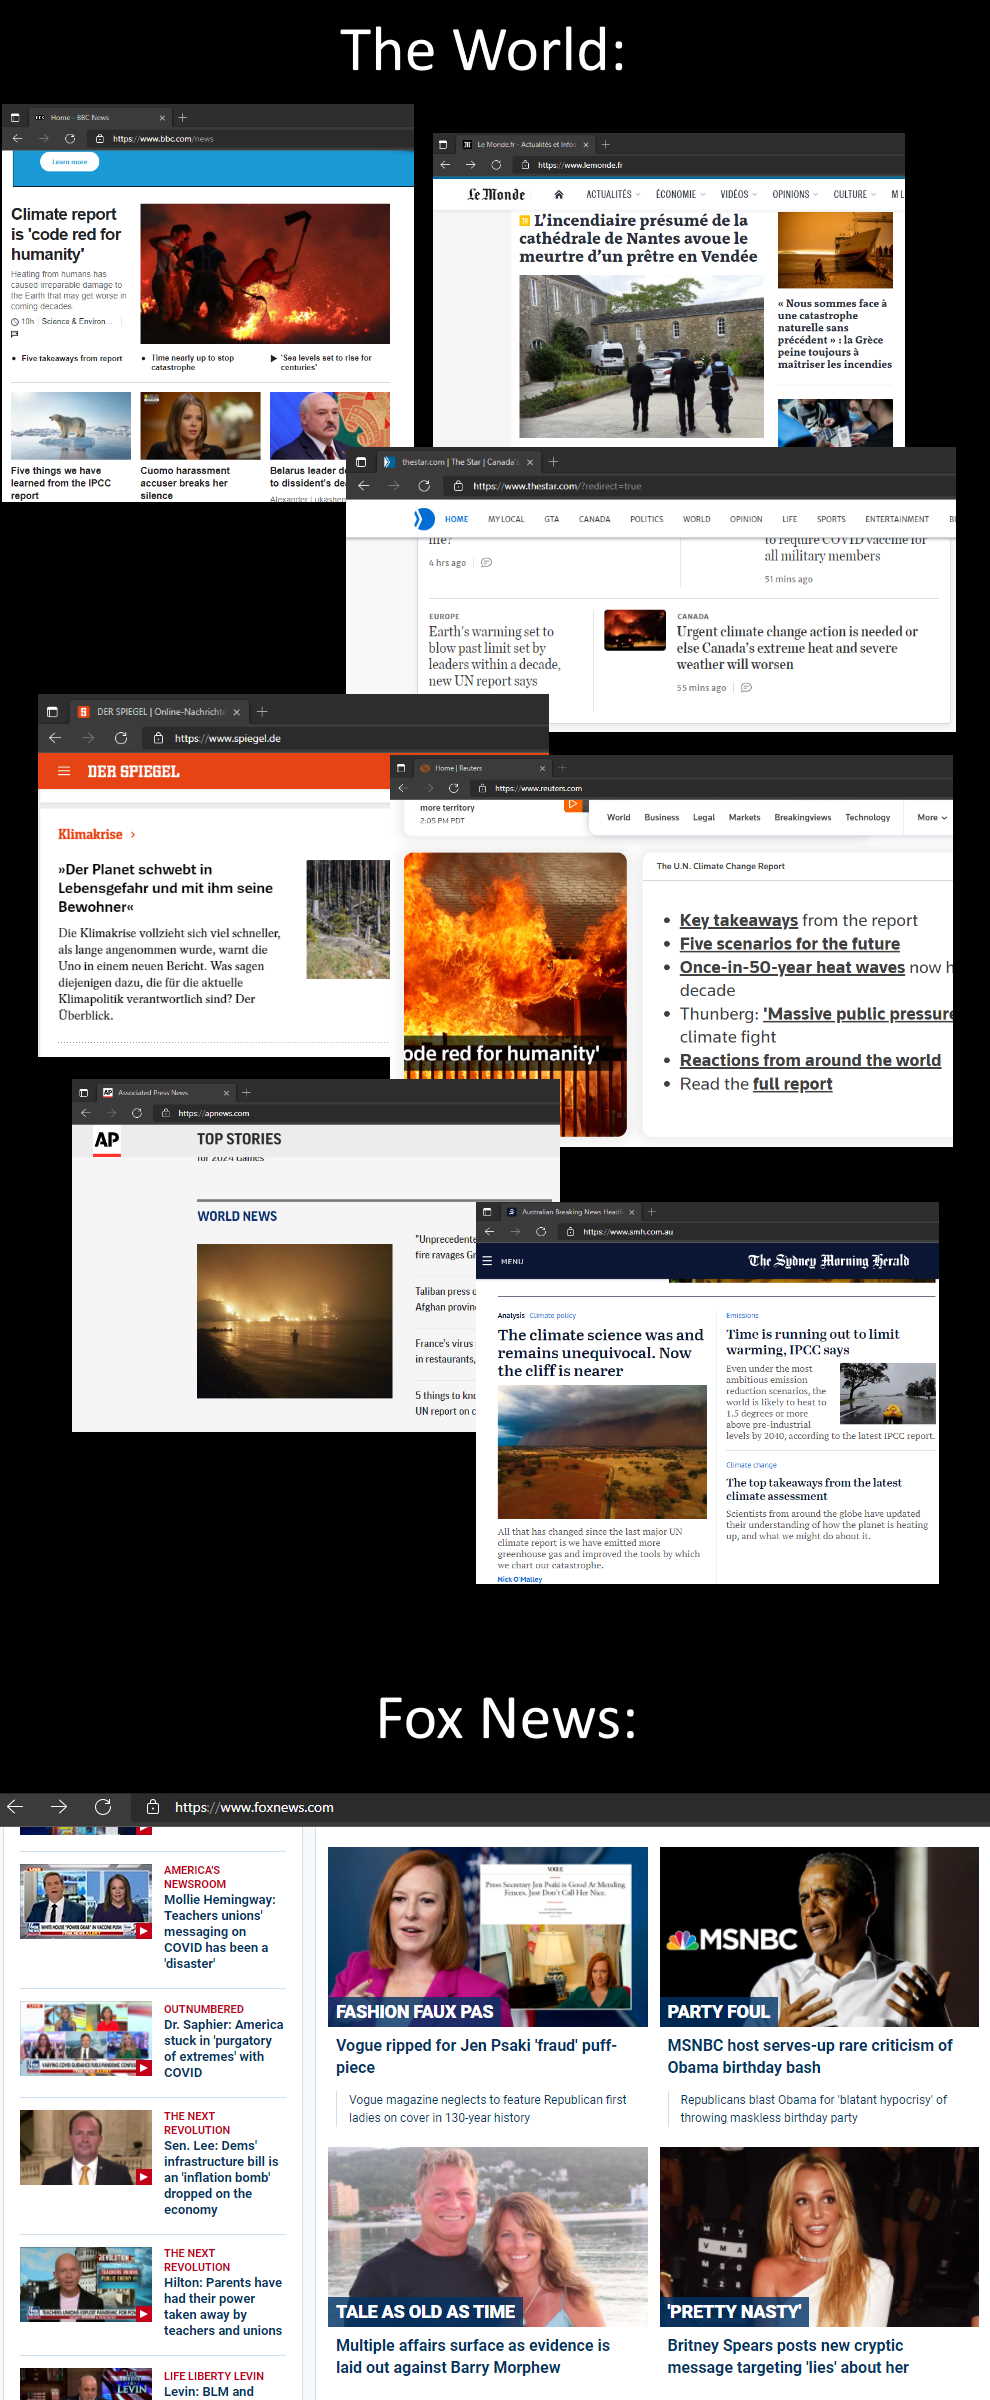Click The Star logo icon
The height and width of the screenshot is (2400, 990).
tap(424, 519)
